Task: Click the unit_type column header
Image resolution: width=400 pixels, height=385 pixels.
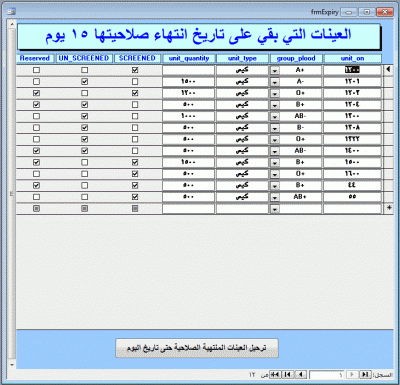Action: pos(242,58)
